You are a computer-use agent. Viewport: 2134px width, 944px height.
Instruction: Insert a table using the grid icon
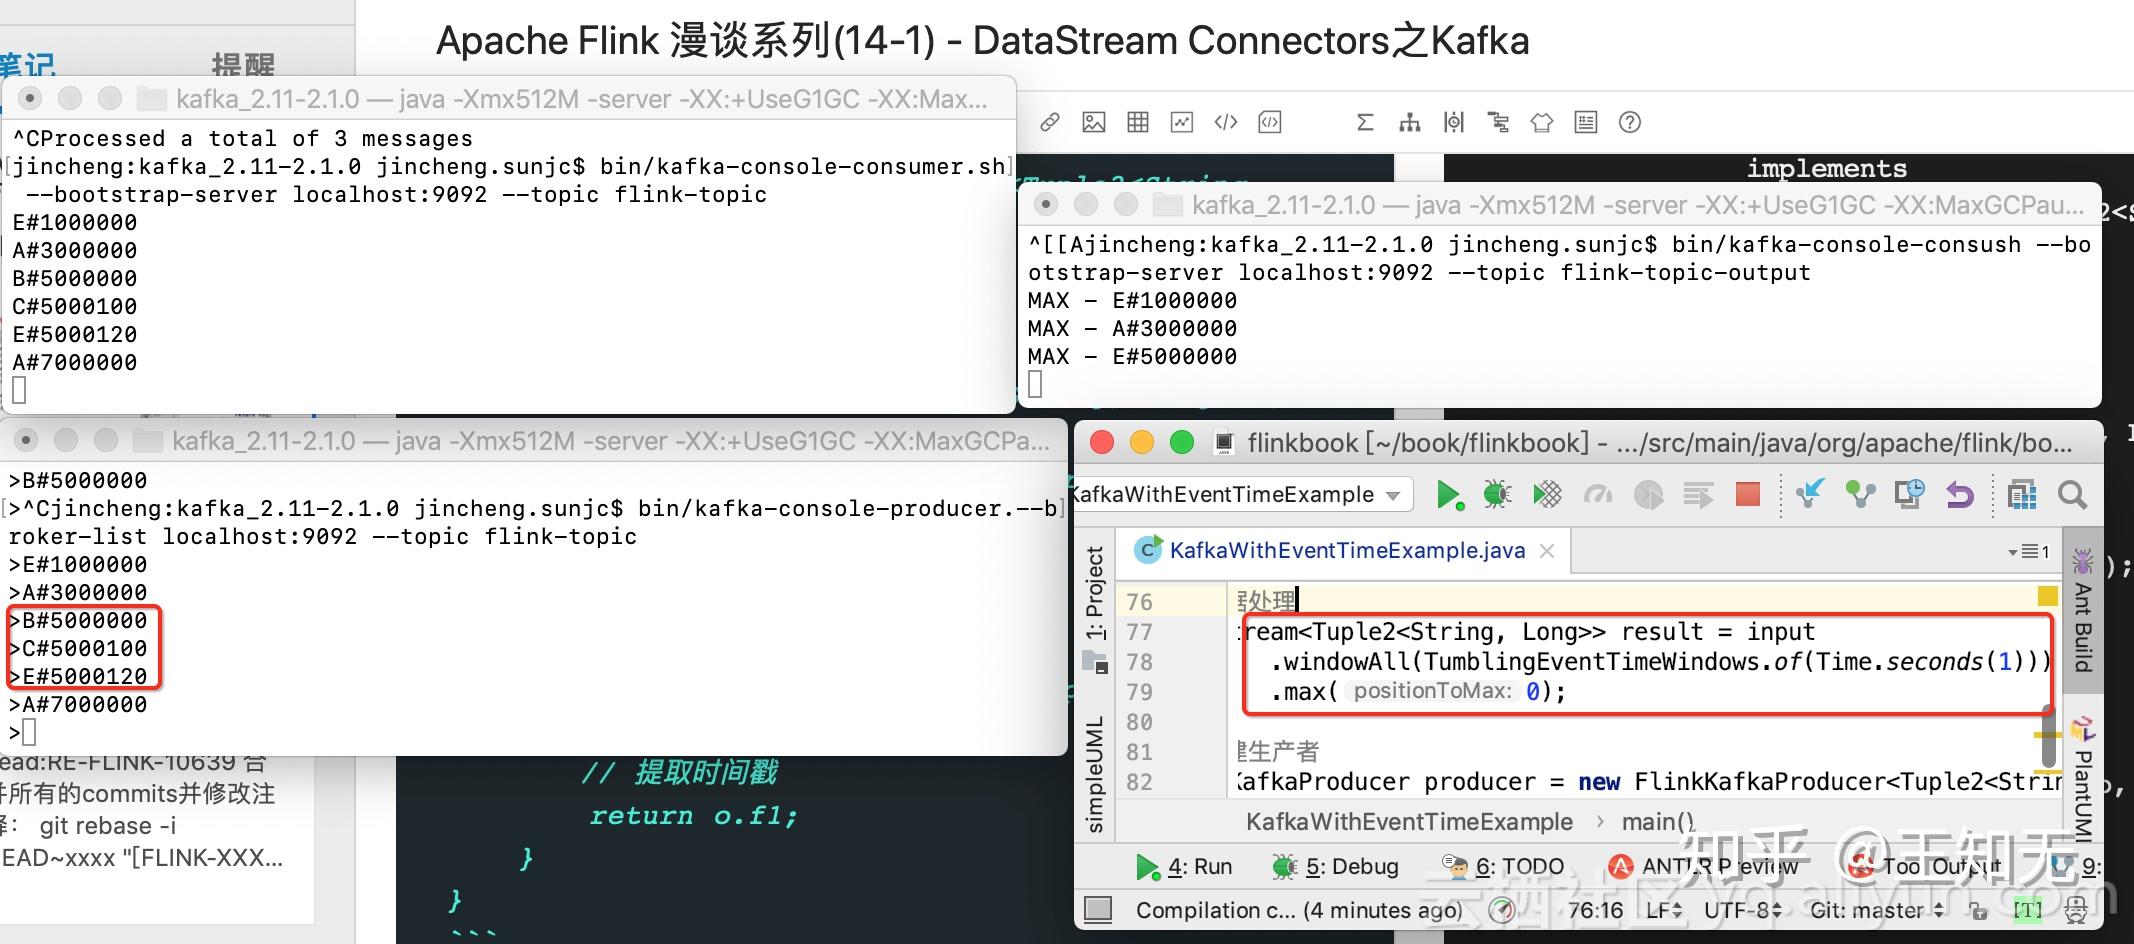pos(1138,121)
